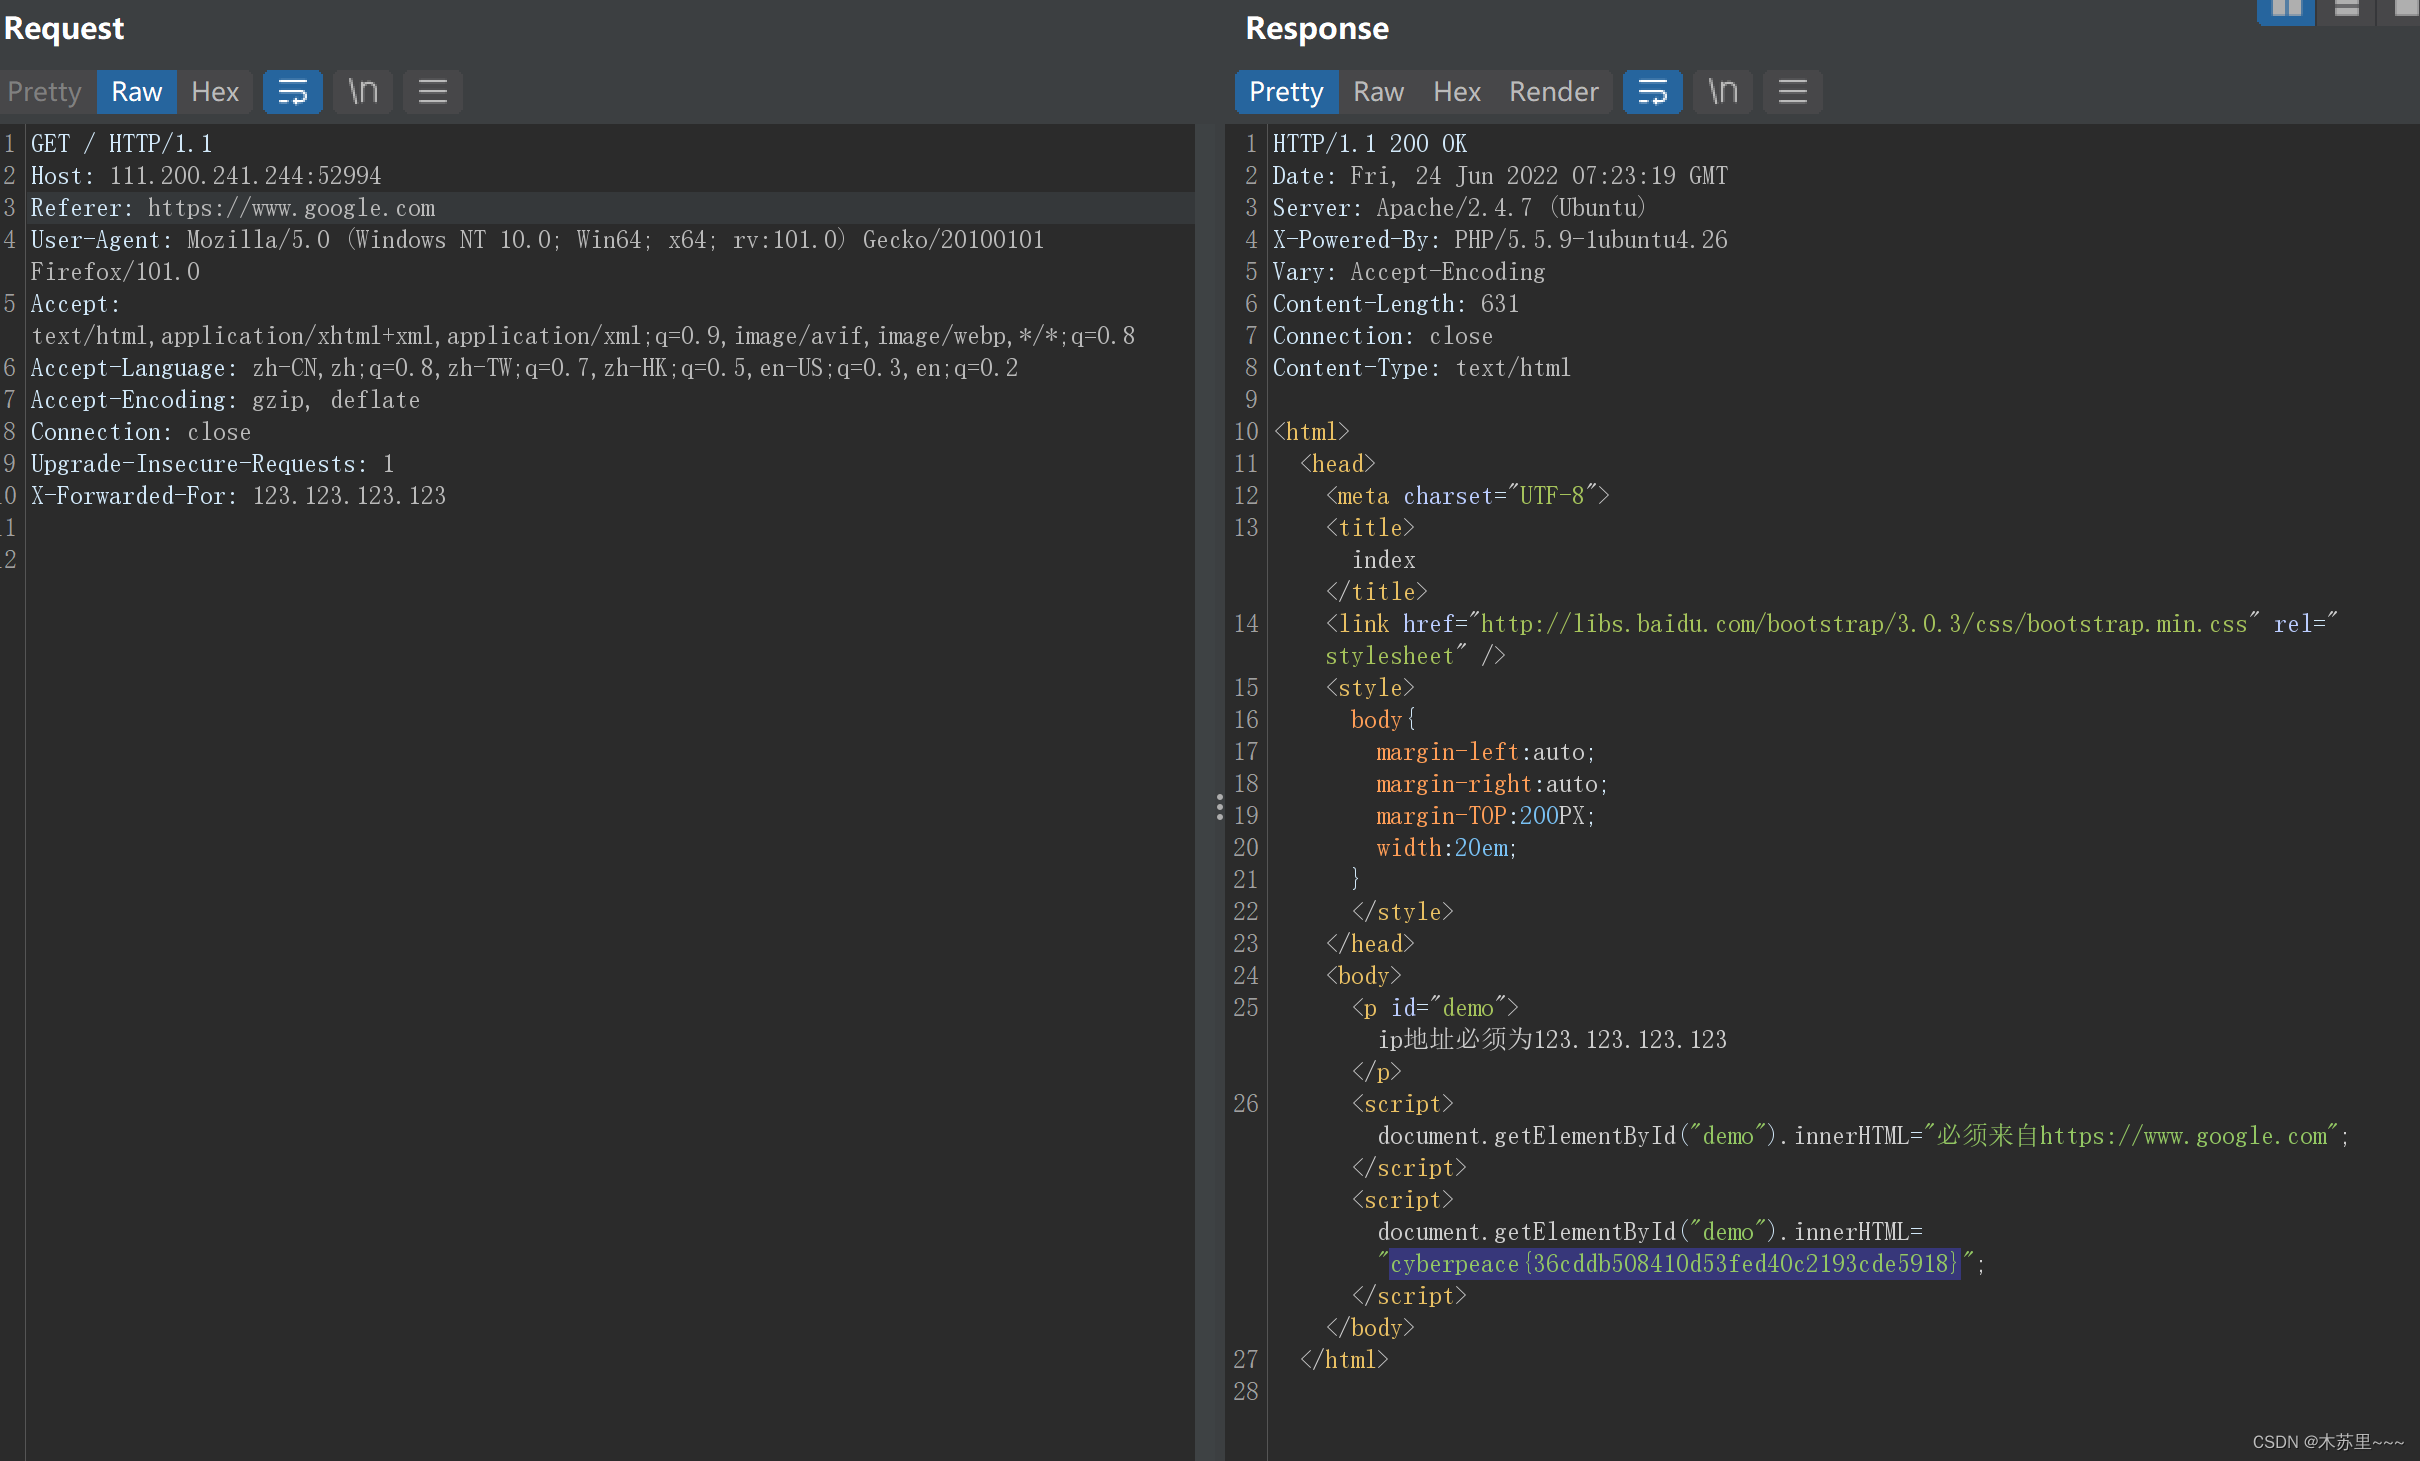This screenshot has width=2420, height=1461.
Task: Click the '必须来自https://www.google.com' script line
Action: pyautogui.click(x=1863, y=1136)
